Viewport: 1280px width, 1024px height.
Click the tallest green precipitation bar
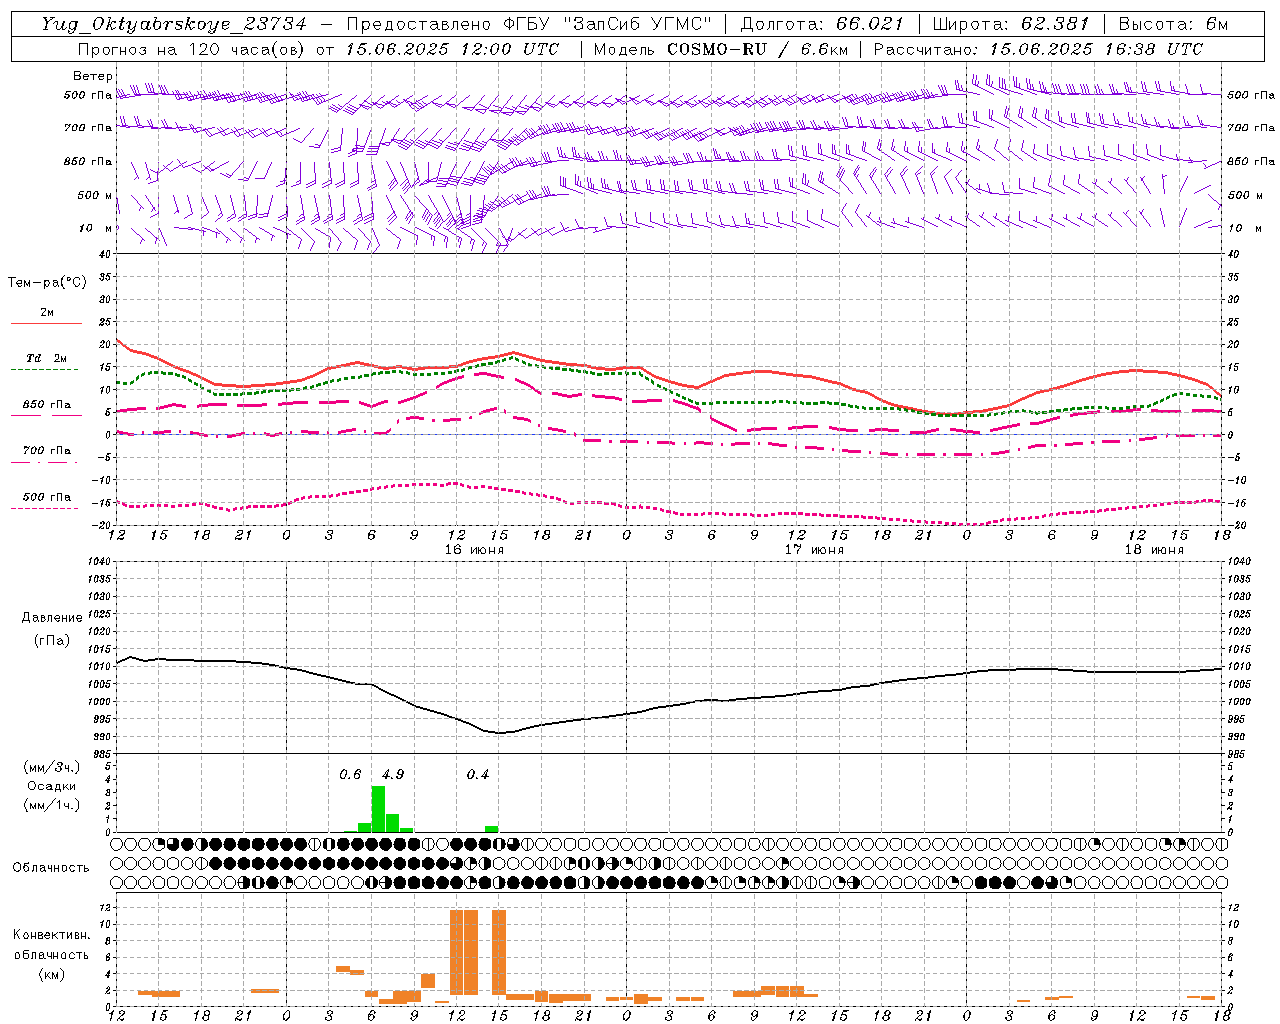coord(378,809)
